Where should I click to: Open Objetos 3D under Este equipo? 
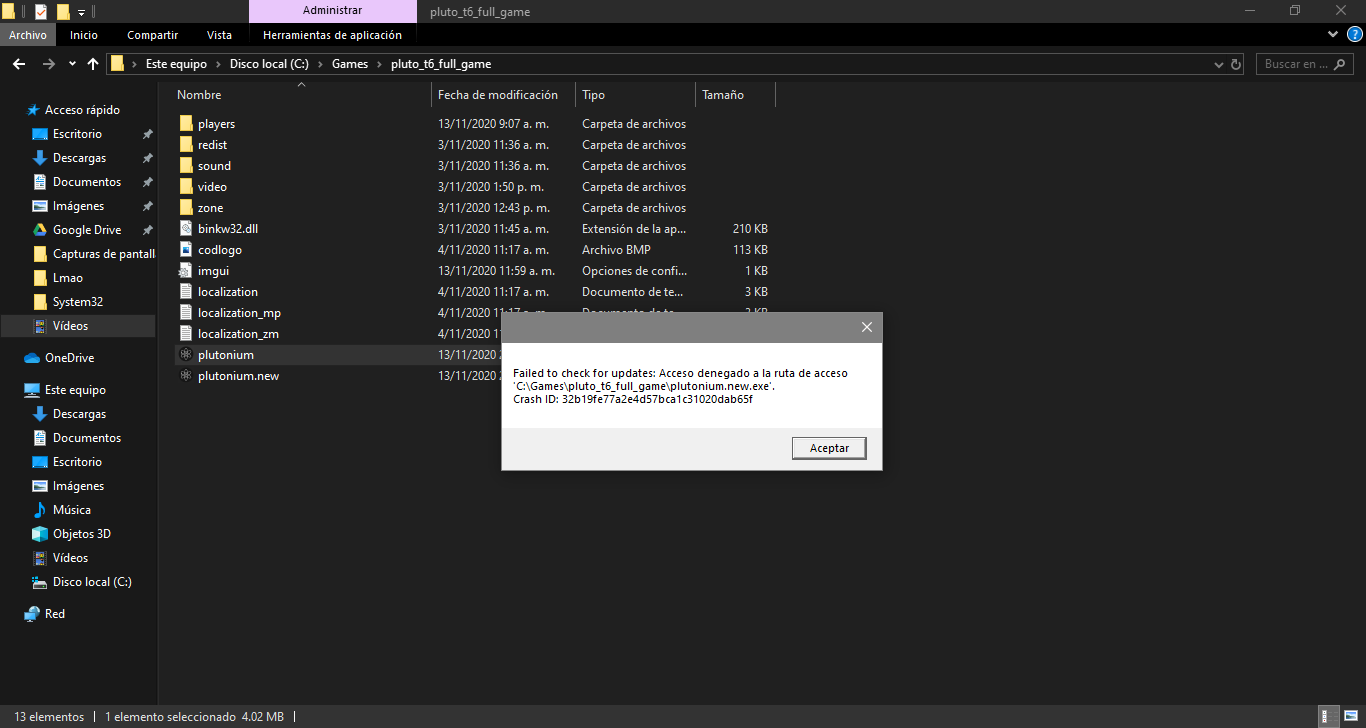point(81,534)
